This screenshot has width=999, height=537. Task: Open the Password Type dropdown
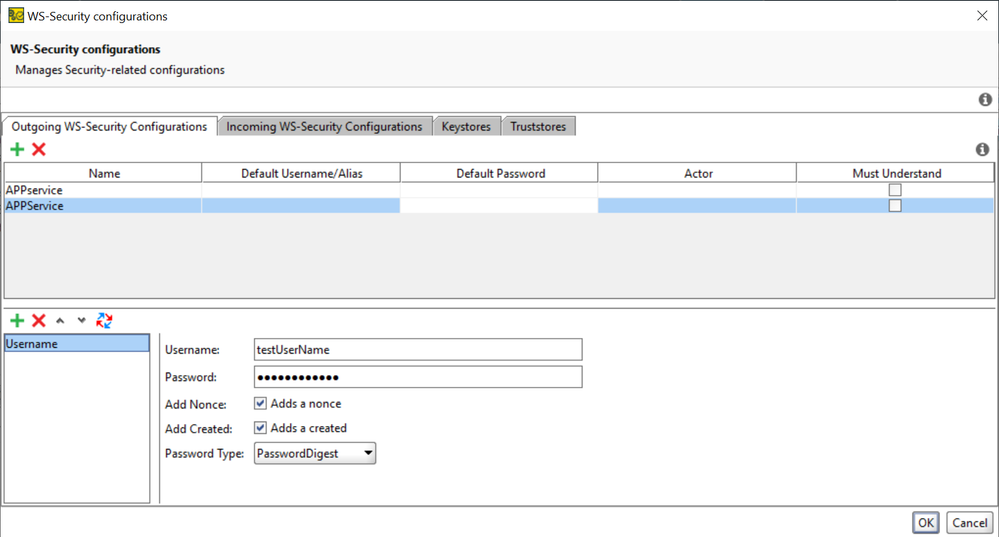[x=315, y=454]
